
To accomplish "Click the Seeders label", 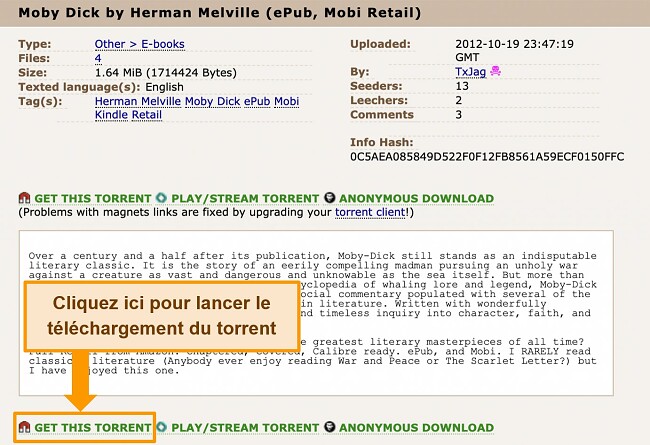I will [x=376, y=86].
